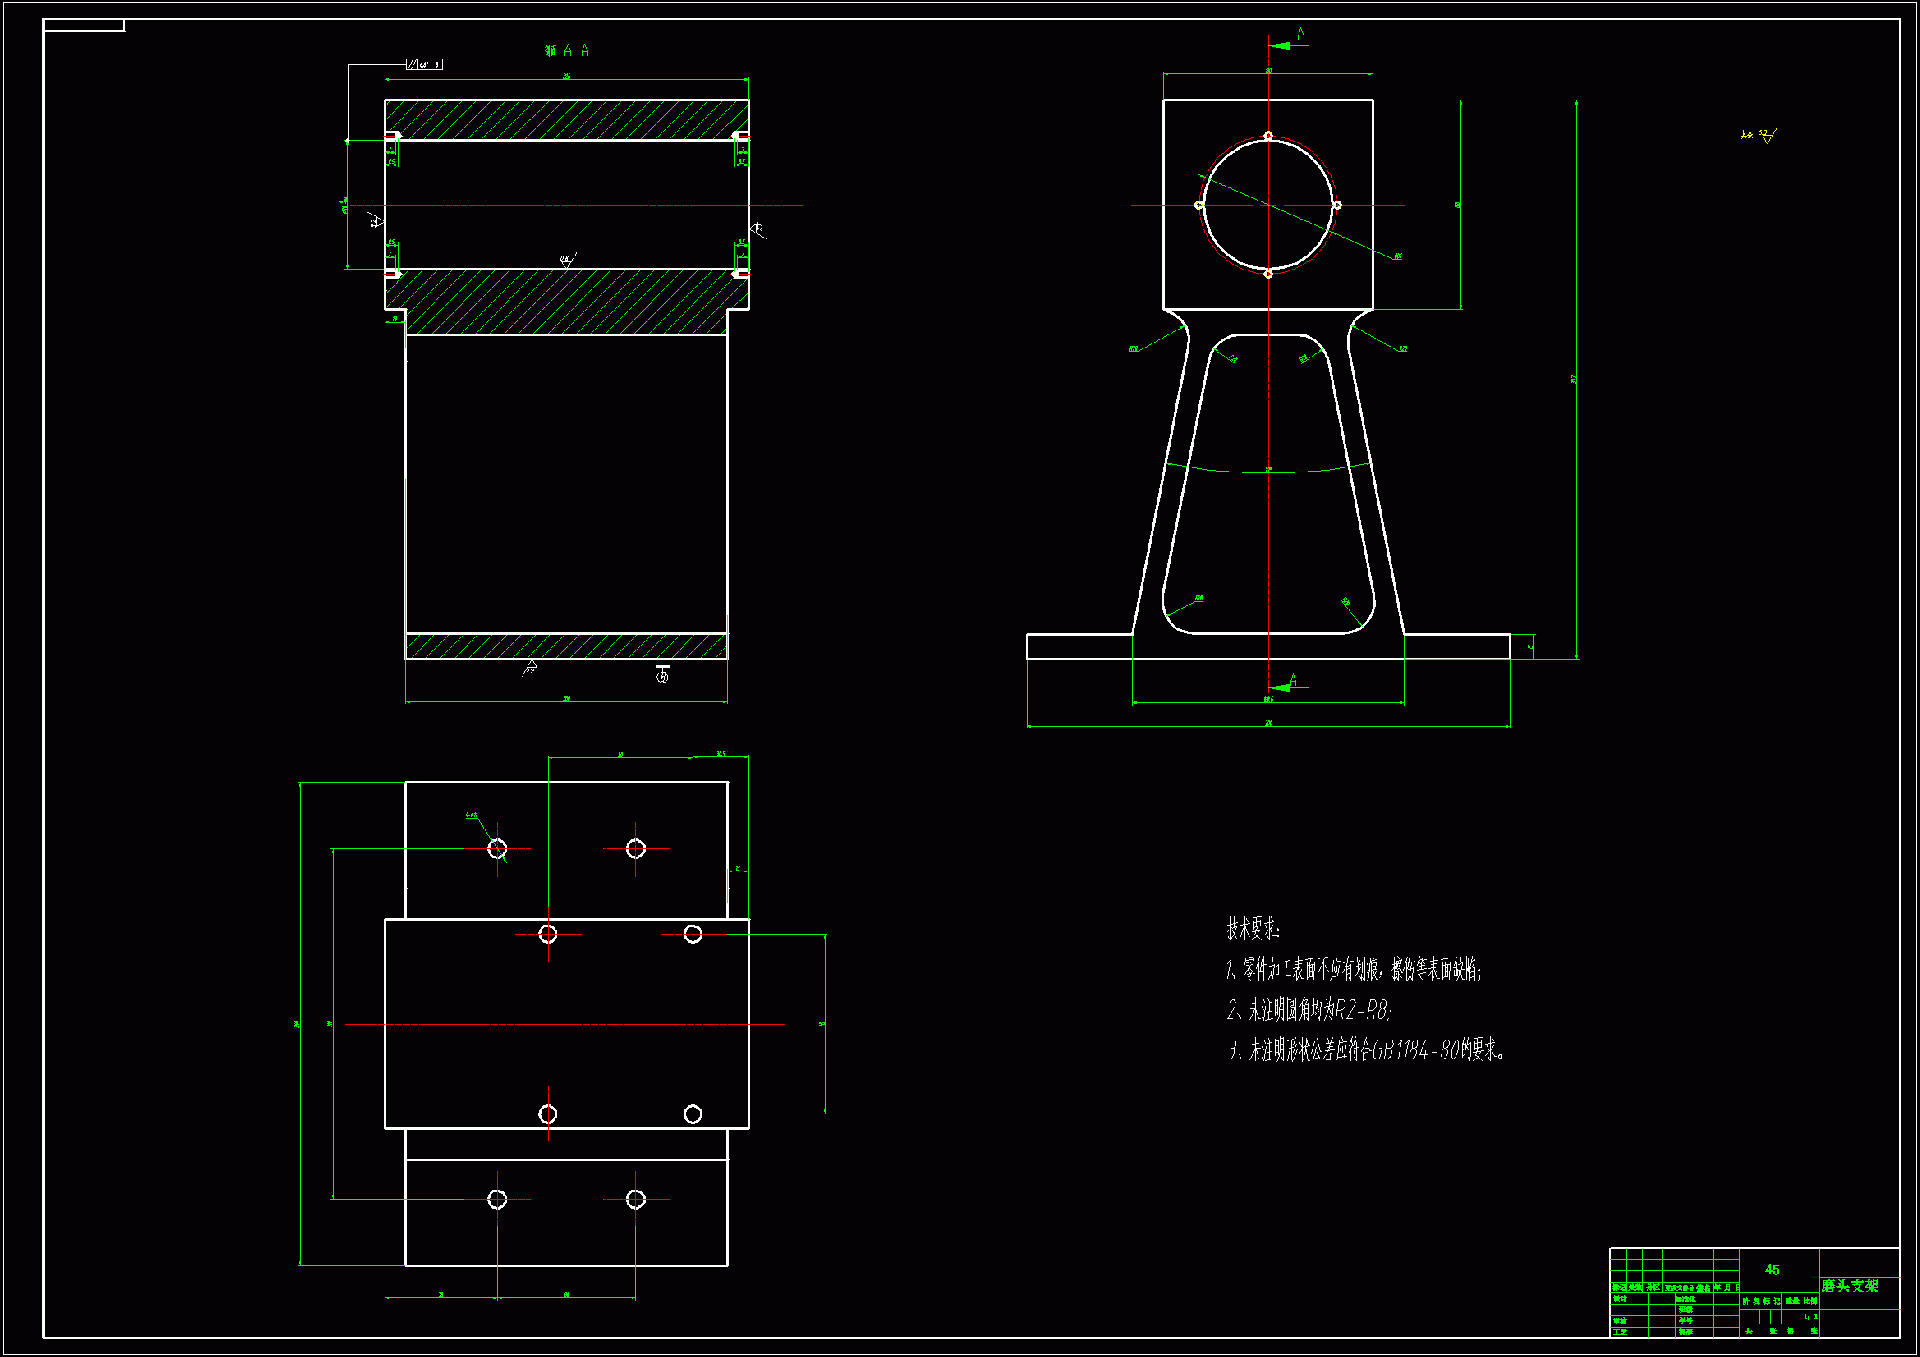Select the datum symbol below section view base
Viewport: 1920px width, 1357px height.
click(662, 674)
